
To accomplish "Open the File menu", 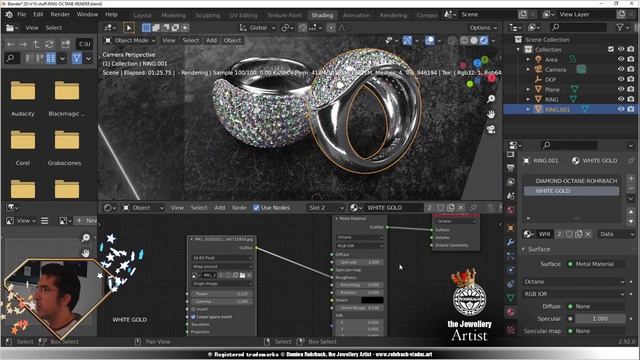I will tap(22, 14).
